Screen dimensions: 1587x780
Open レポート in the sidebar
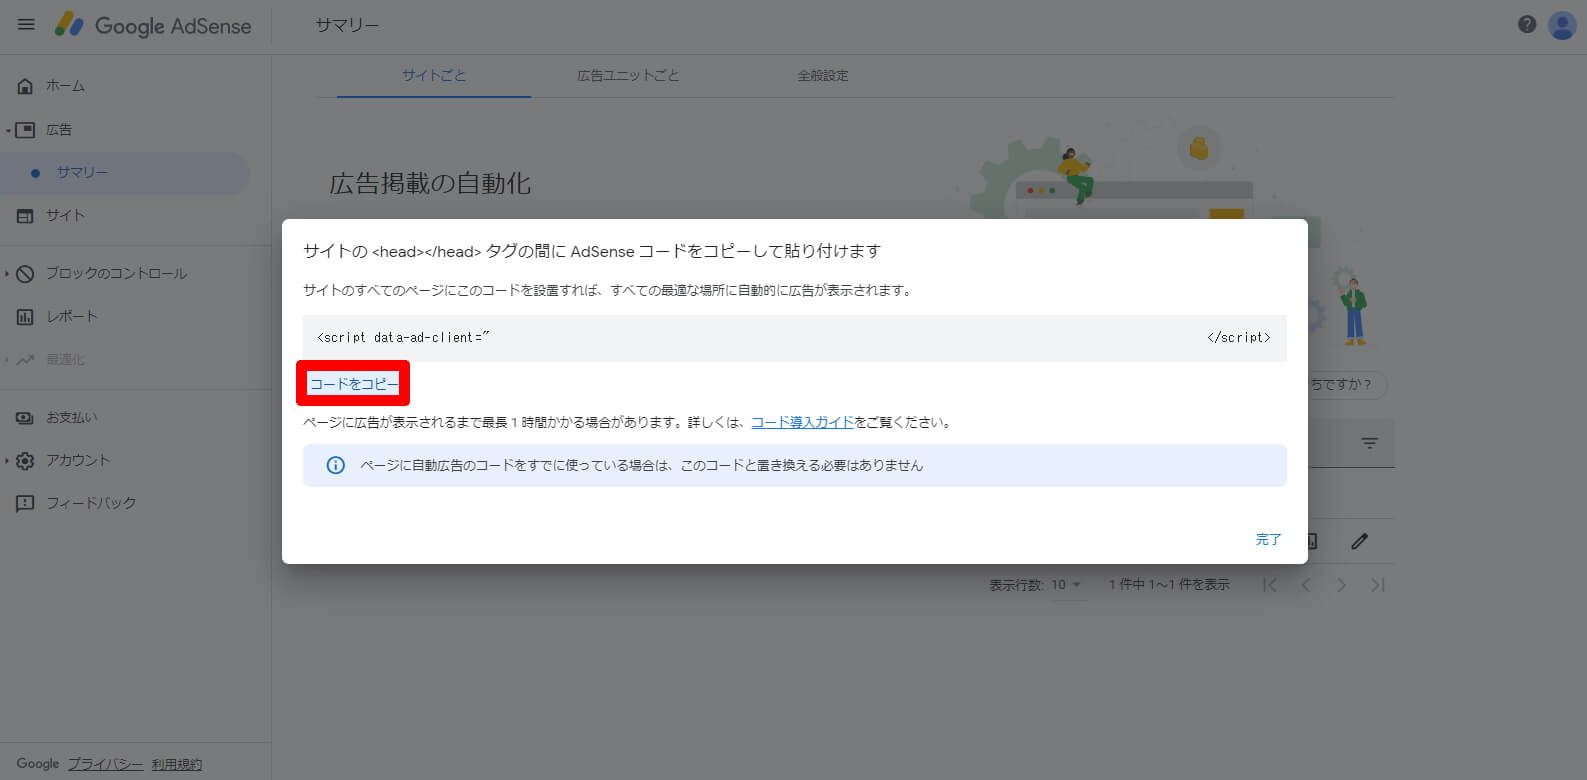pos(72,316)
